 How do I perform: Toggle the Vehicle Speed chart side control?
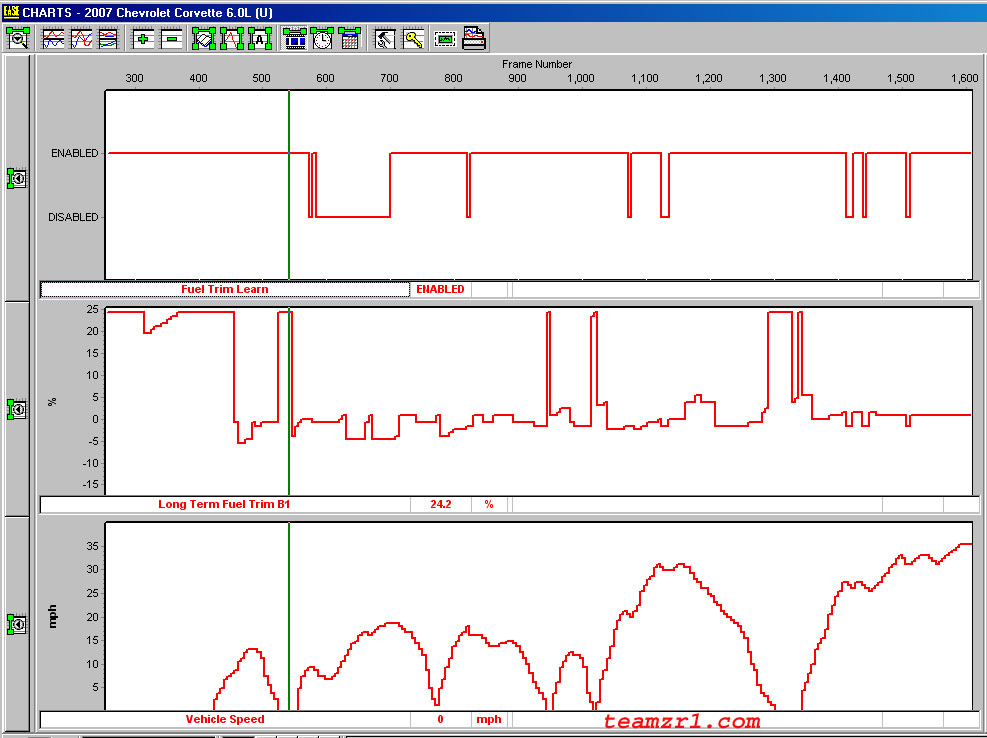pyautogui.click(x=17, y=625)
